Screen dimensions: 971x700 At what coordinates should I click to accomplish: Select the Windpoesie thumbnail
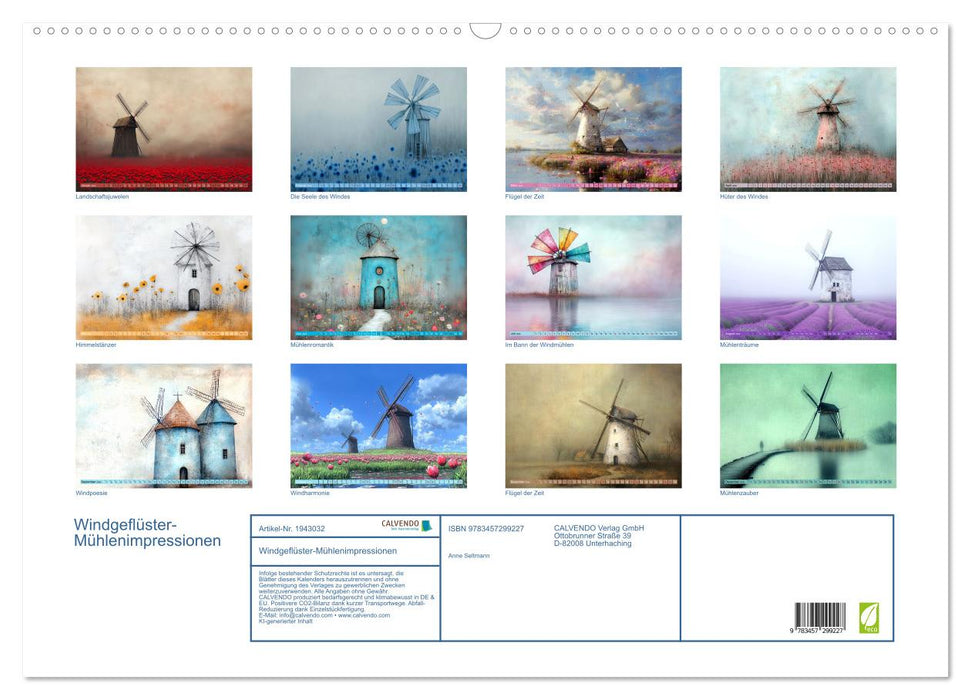coord(162,425)
